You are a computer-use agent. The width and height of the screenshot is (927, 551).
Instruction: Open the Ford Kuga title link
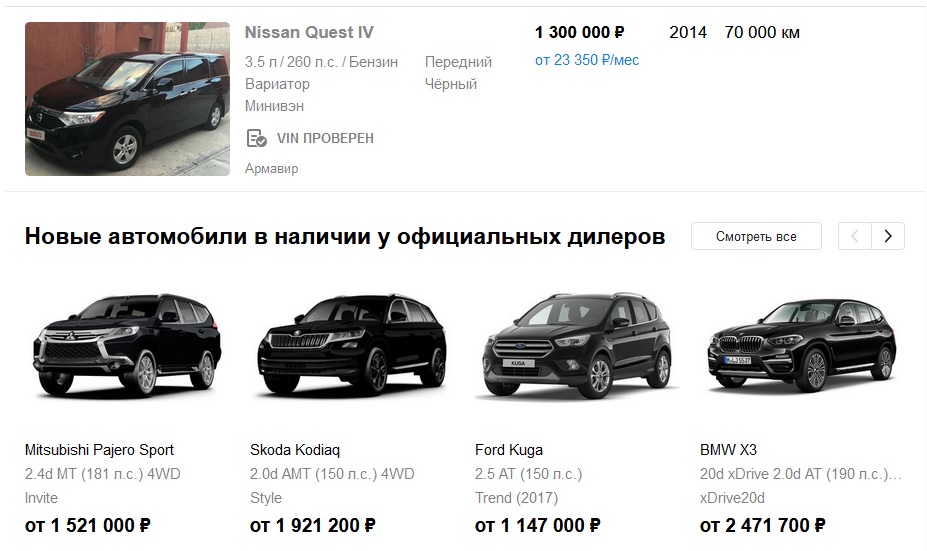pyautogui.click(x=509, y=450)
